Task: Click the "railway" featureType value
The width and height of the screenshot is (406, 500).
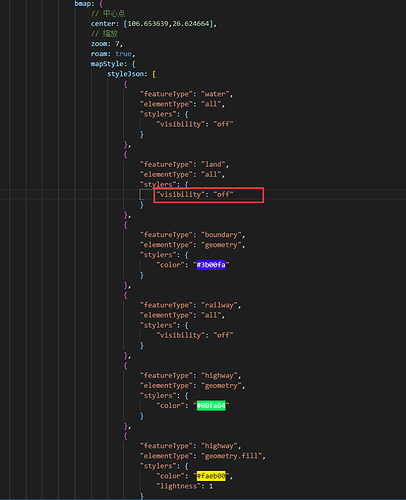Action: 219,305
